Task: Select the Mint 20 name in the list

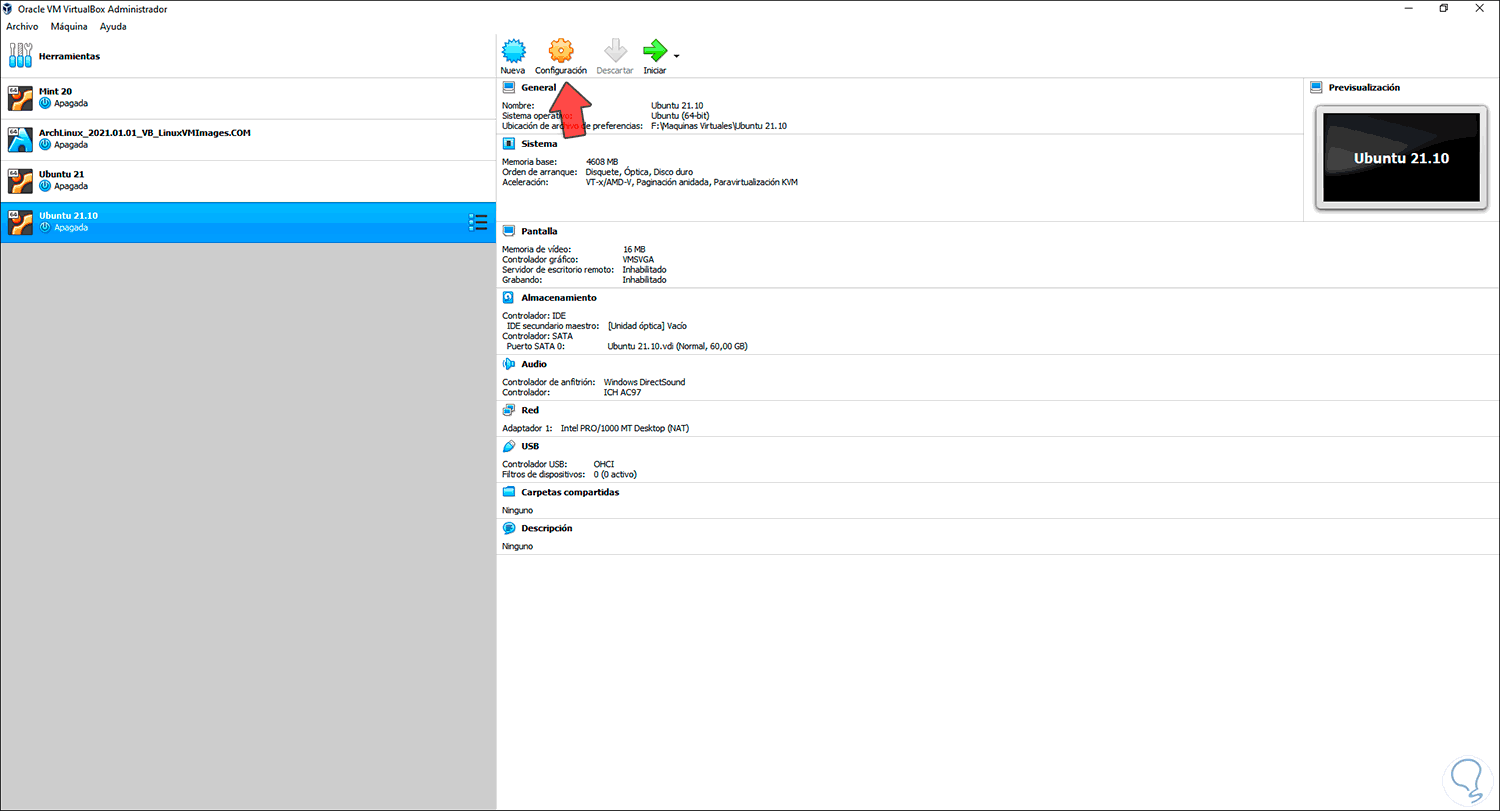Action: (x=55, y=91)
